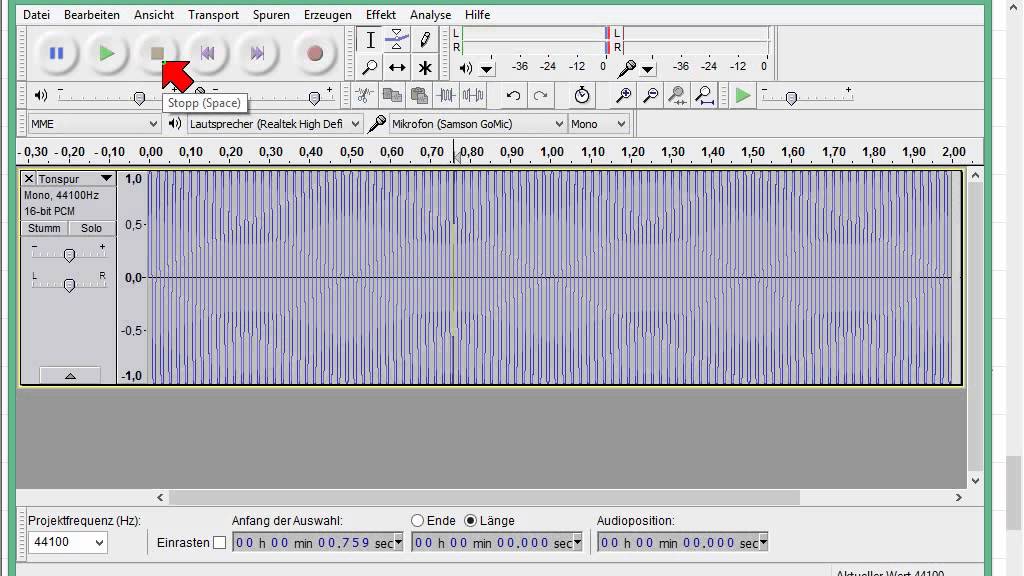1024x576 pixels.
Task: Click the Pause button
Action: [56, 53]
